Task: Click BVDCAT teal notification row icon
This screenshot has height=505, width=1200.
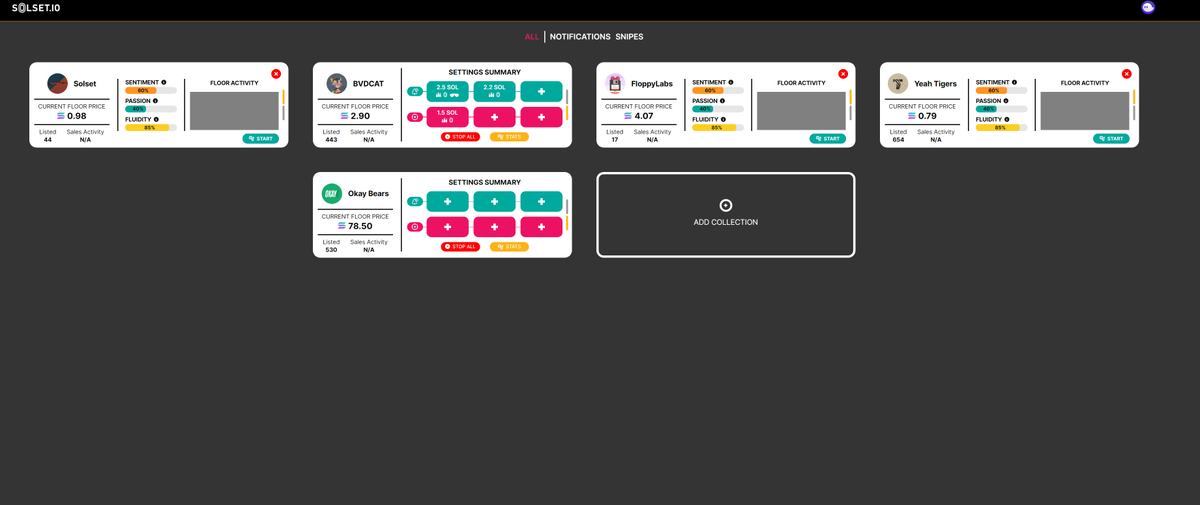Action: pos(414,92)
